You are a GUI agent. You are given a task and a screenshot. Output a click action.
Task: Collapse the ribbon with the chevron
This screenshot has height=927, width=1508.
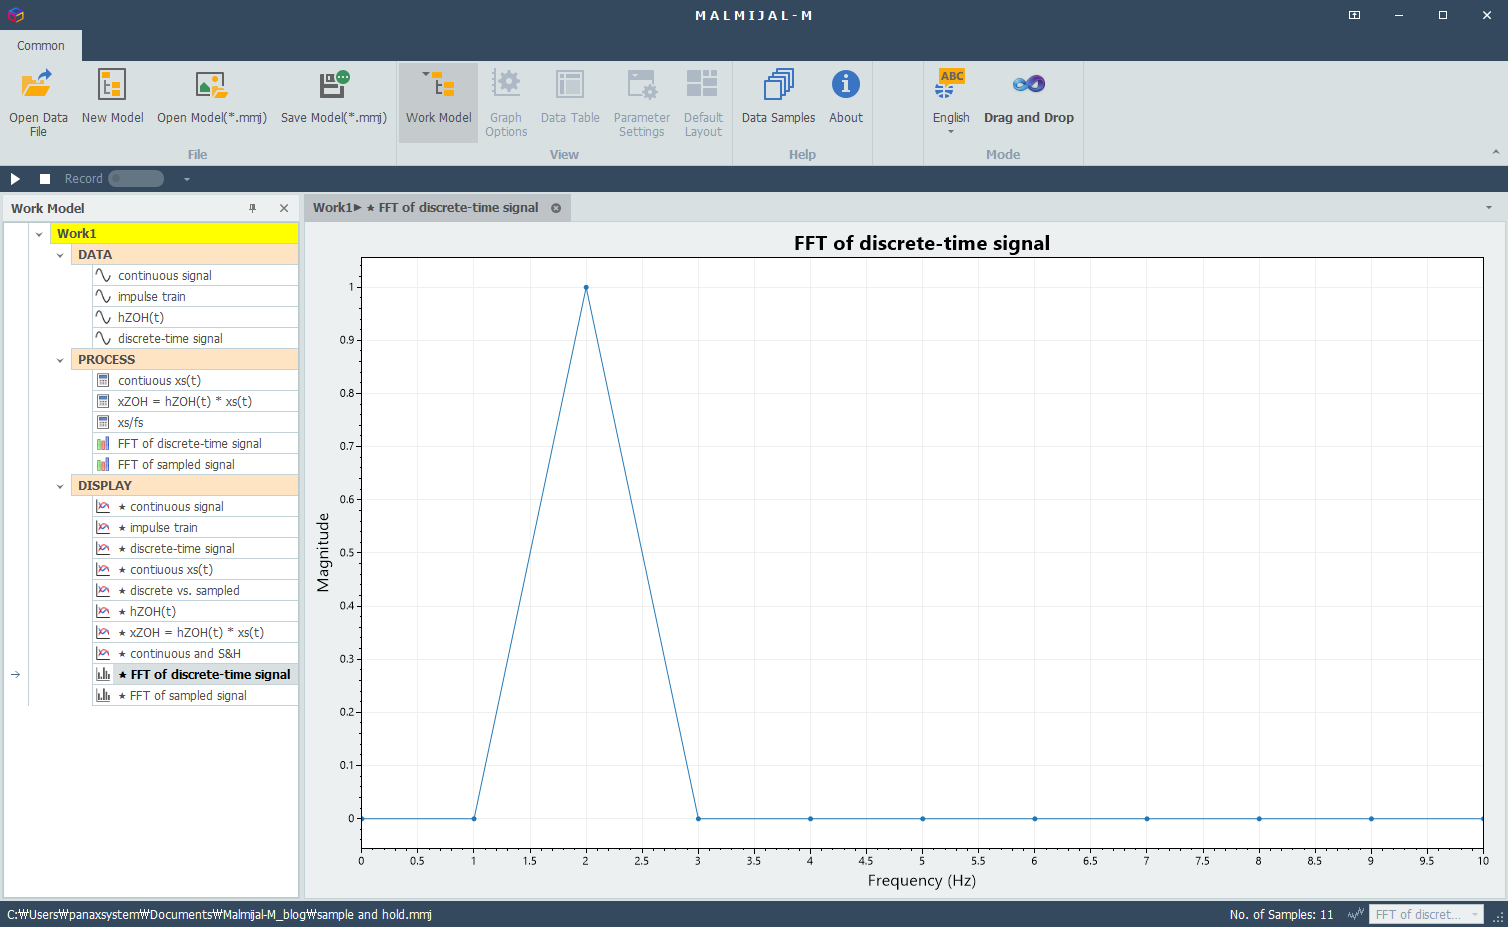click(x=1495, y=152)
